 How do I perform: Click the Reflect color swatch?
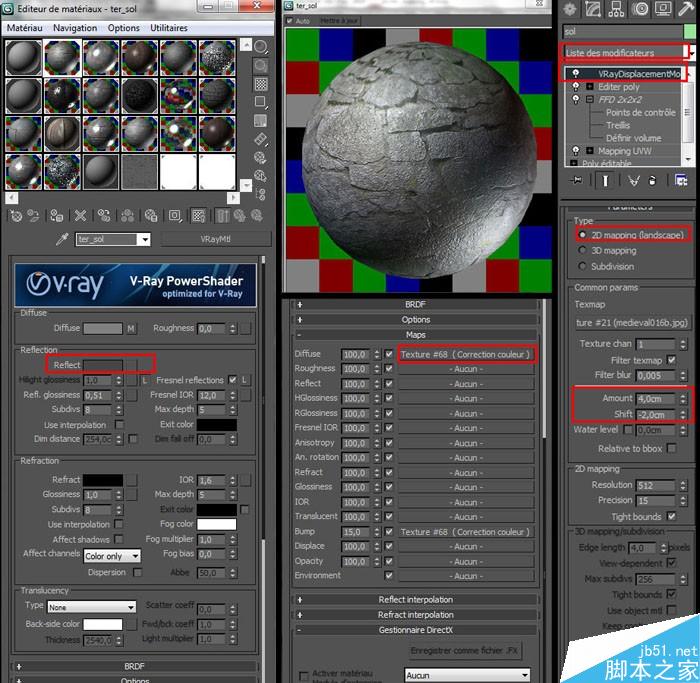coord(103,365)
